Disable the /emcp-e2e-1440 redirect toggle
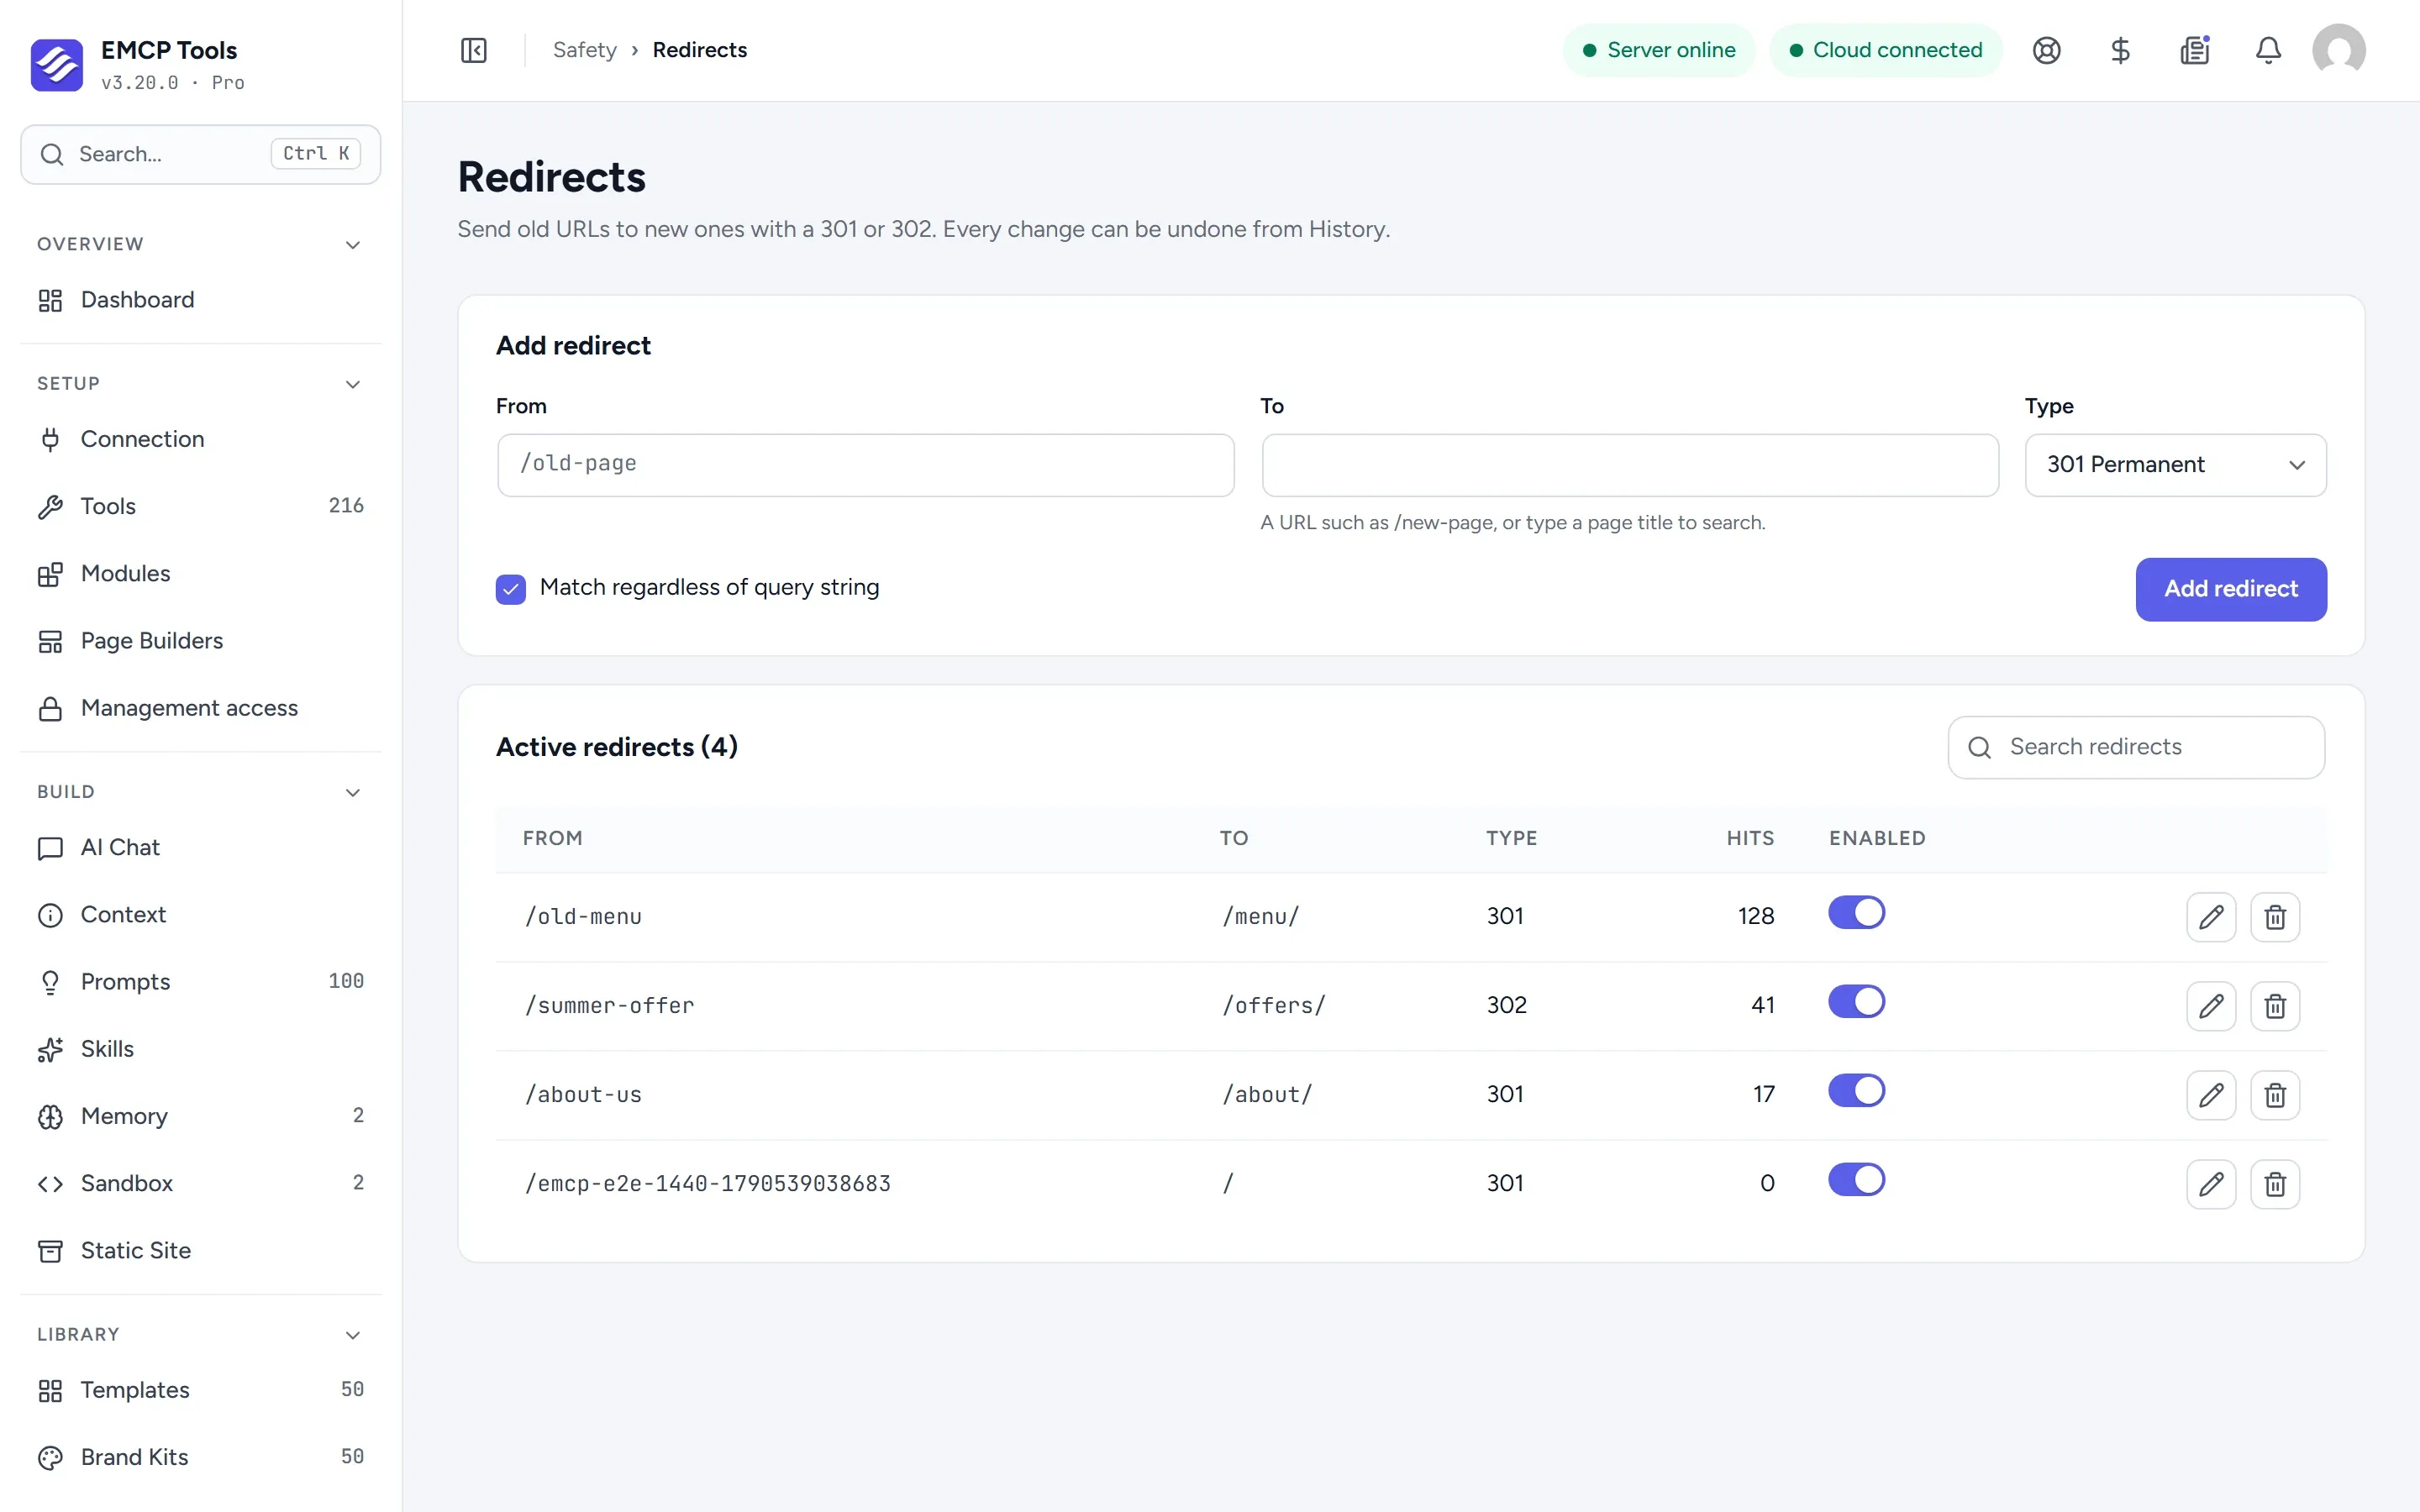Viewport: 2420px width, 1512px height. [1856, 1180]
